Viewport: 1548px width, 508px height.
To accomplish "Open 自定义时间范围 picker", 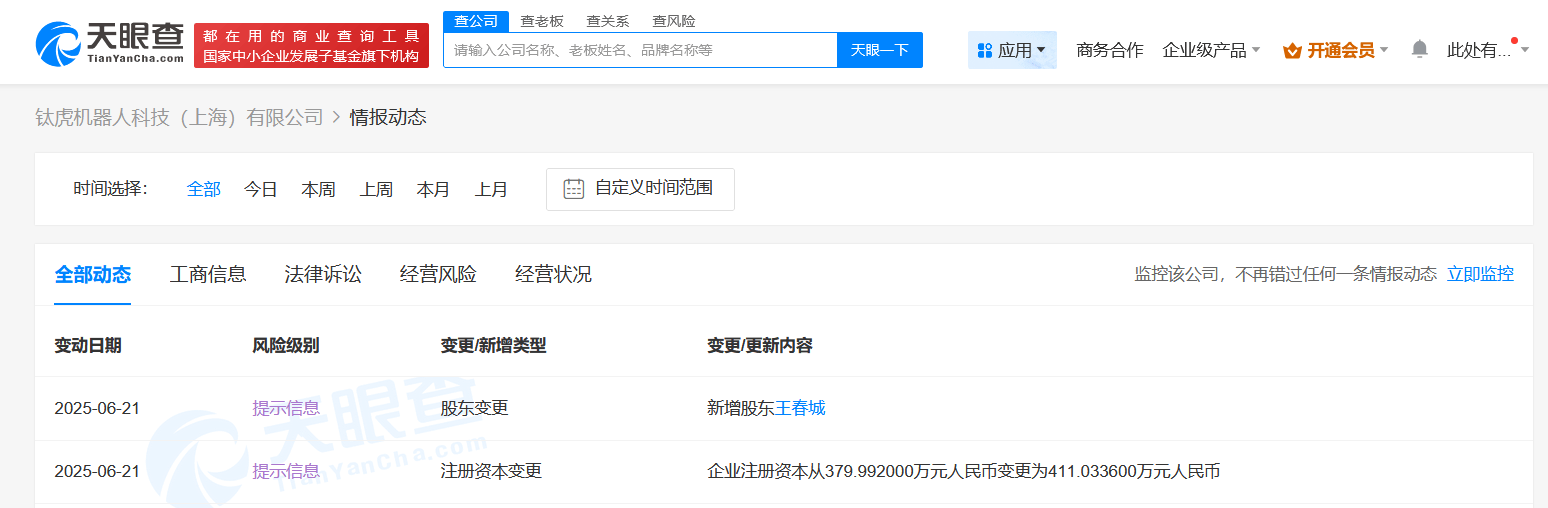I will pos(640,189).
